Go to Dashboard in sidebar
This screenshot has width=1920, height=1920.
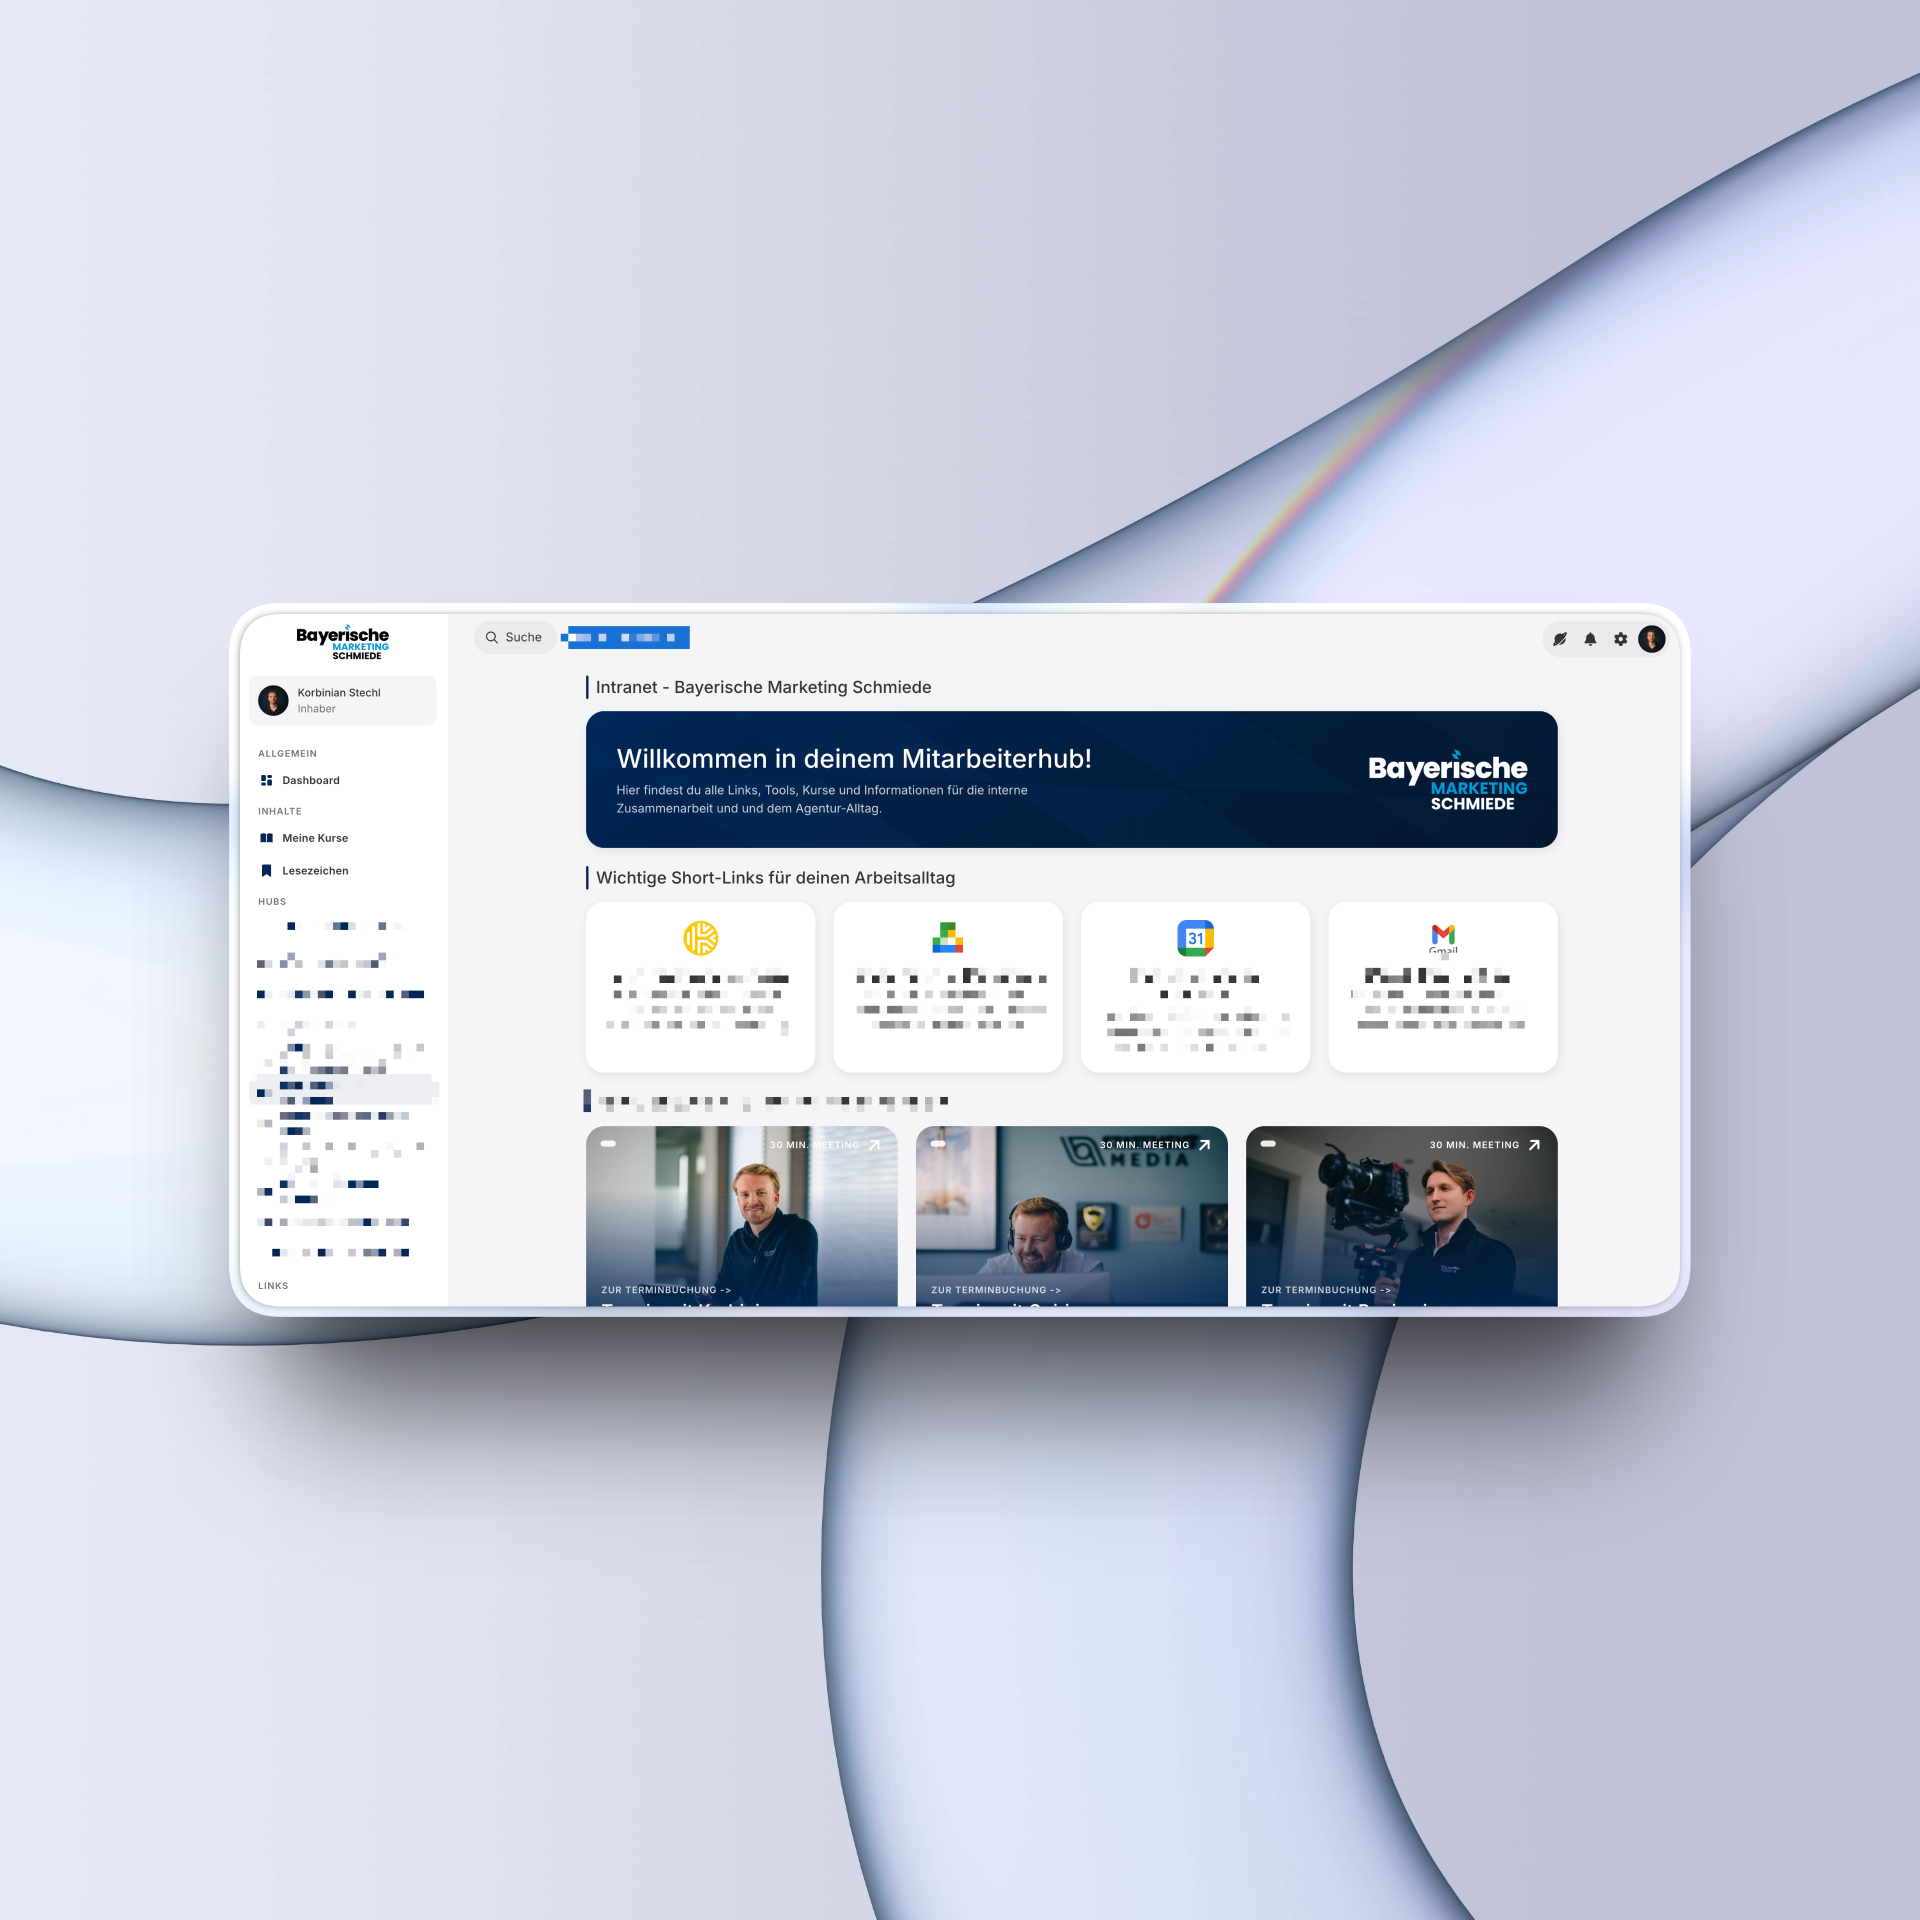pyautogui.click(x=310, y=780)
